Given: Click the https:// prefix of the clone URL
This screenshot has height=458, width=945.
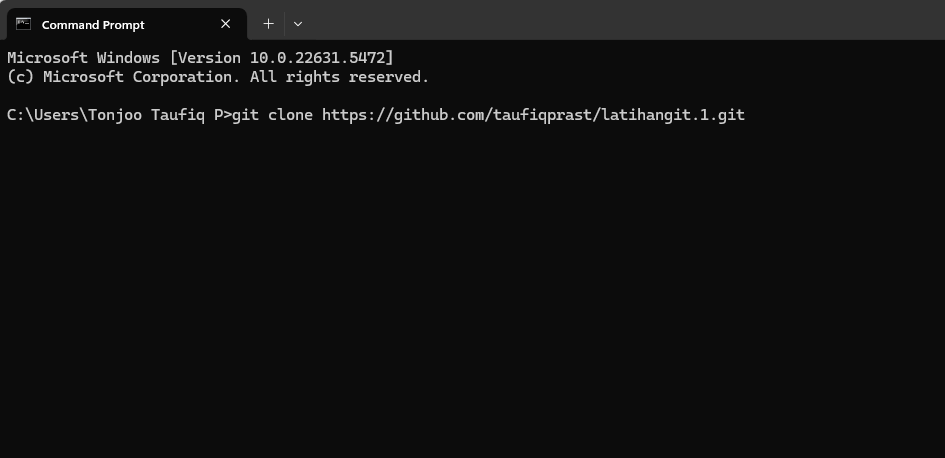Looking at the screenshot, I should pyautogui.click(x=357, y=114).
